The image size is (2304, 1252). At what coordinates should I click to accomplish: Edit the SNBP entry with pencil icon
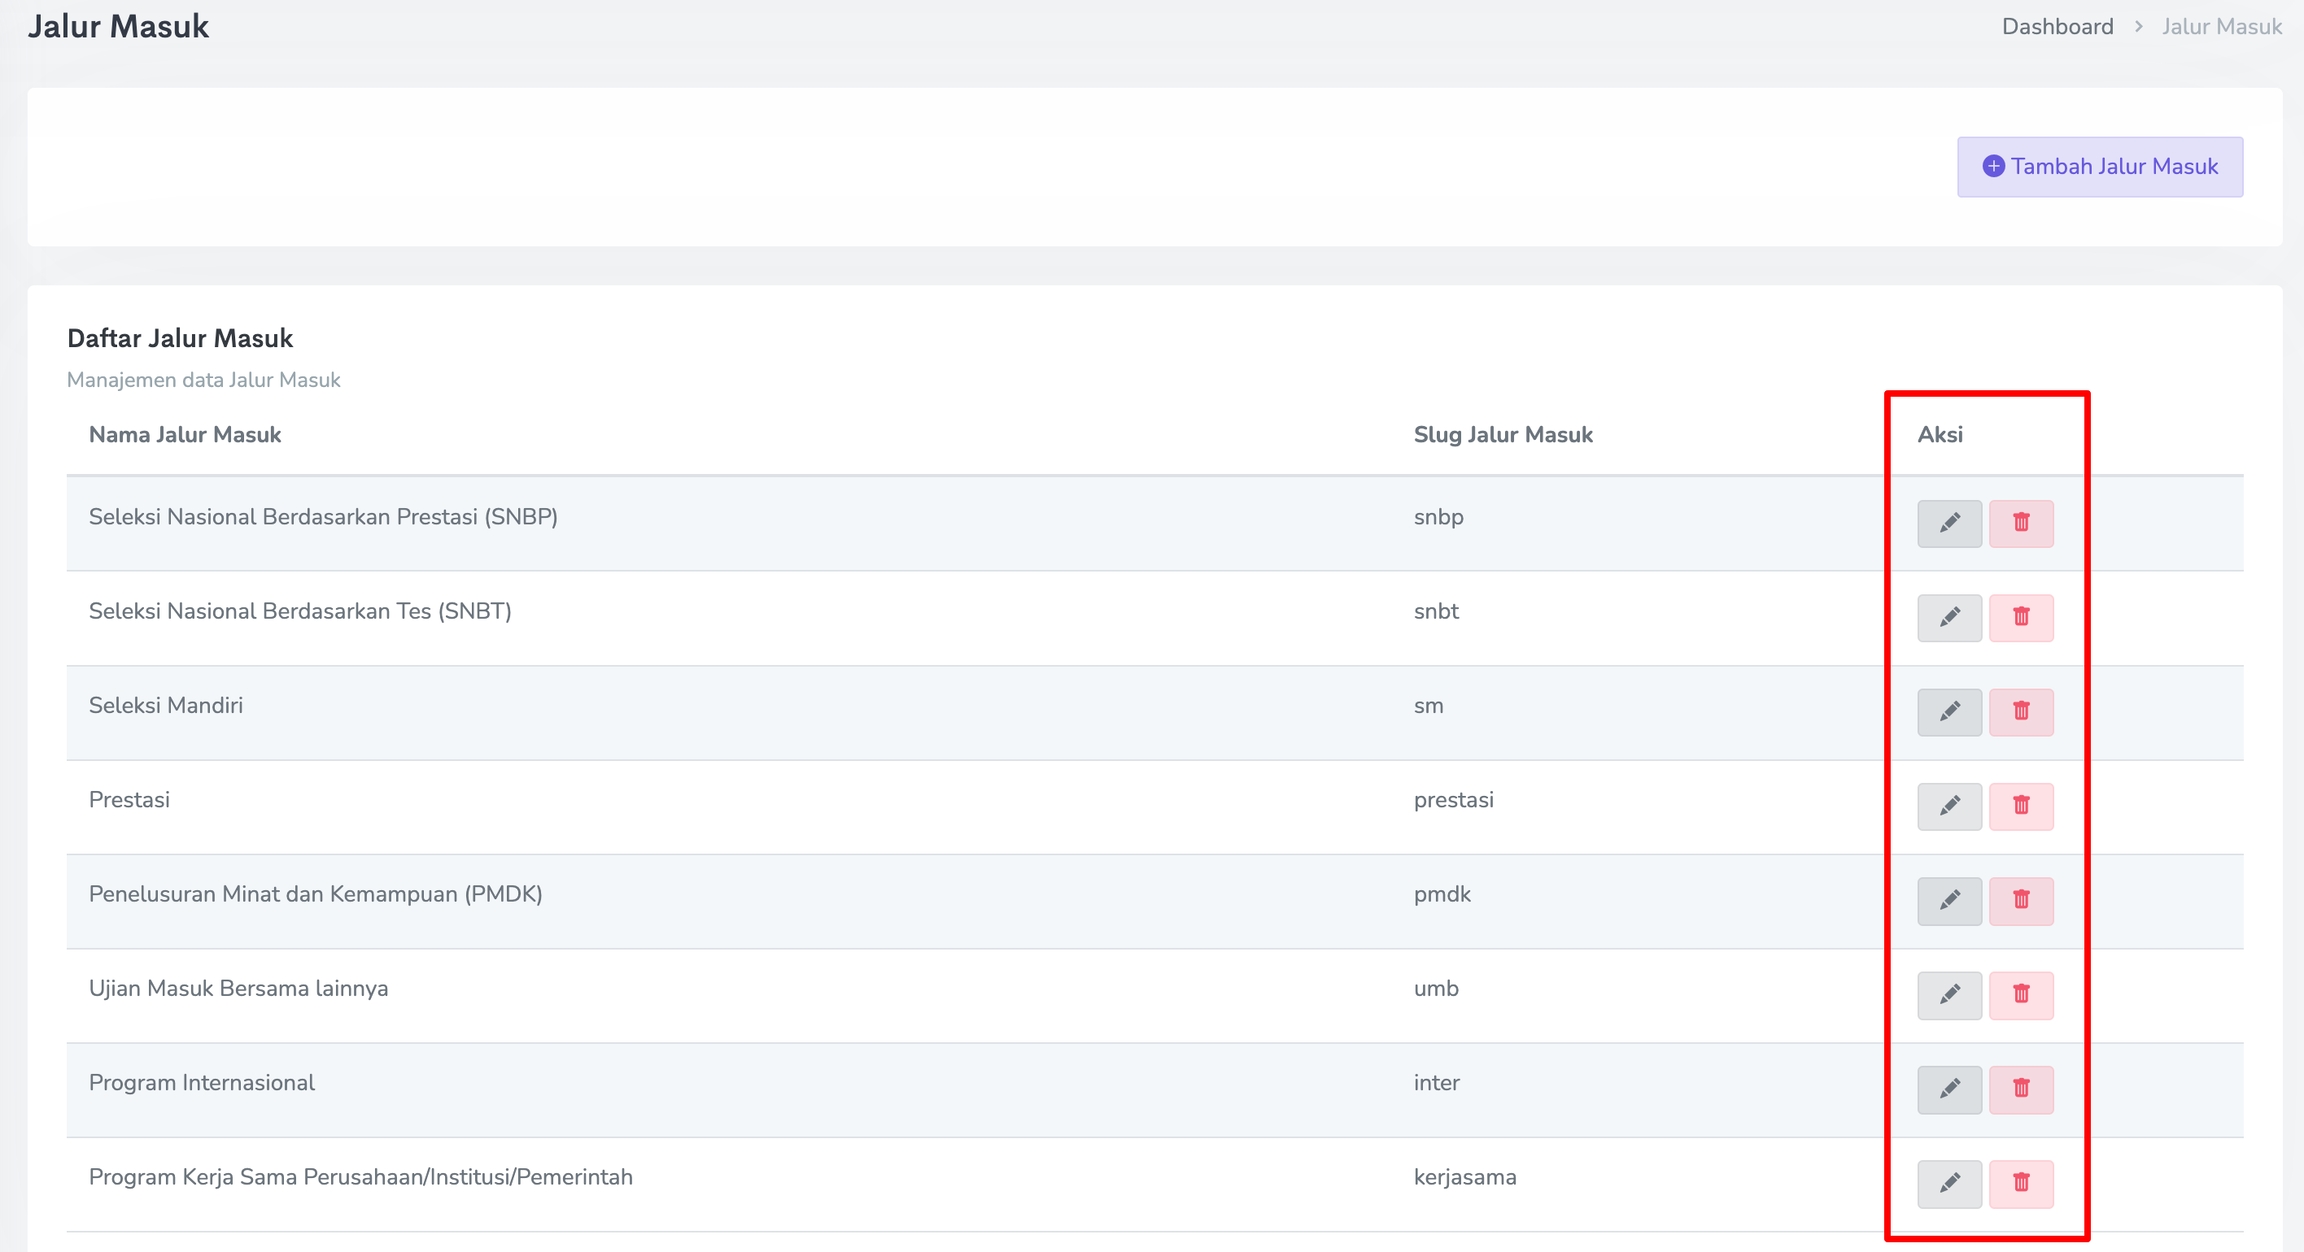(x=1949, y=523)
